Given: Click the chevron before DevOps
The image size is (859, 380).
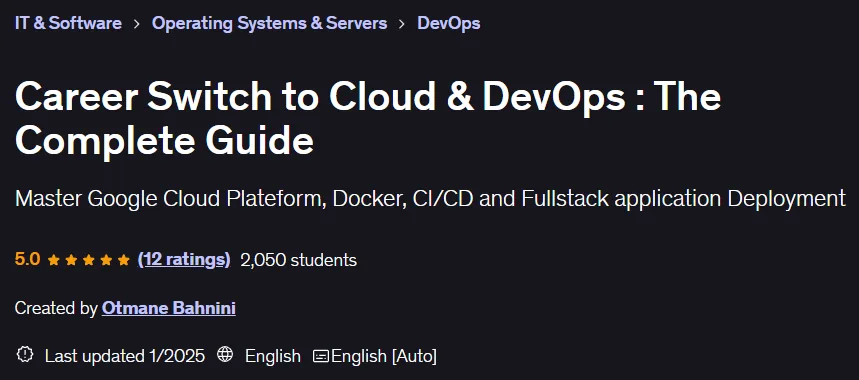Looking at the screenshot, I should (402, 24).
